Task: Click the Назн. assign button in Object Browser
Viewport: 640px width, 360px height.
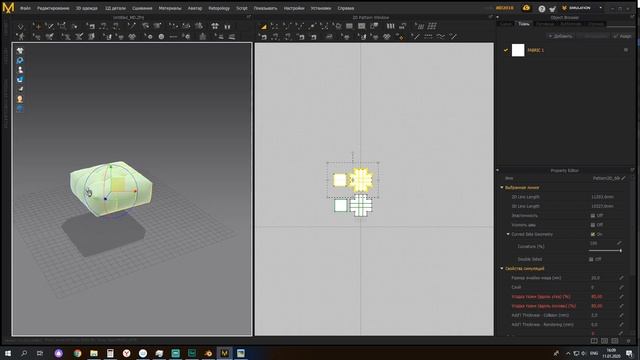Action: 622,36
